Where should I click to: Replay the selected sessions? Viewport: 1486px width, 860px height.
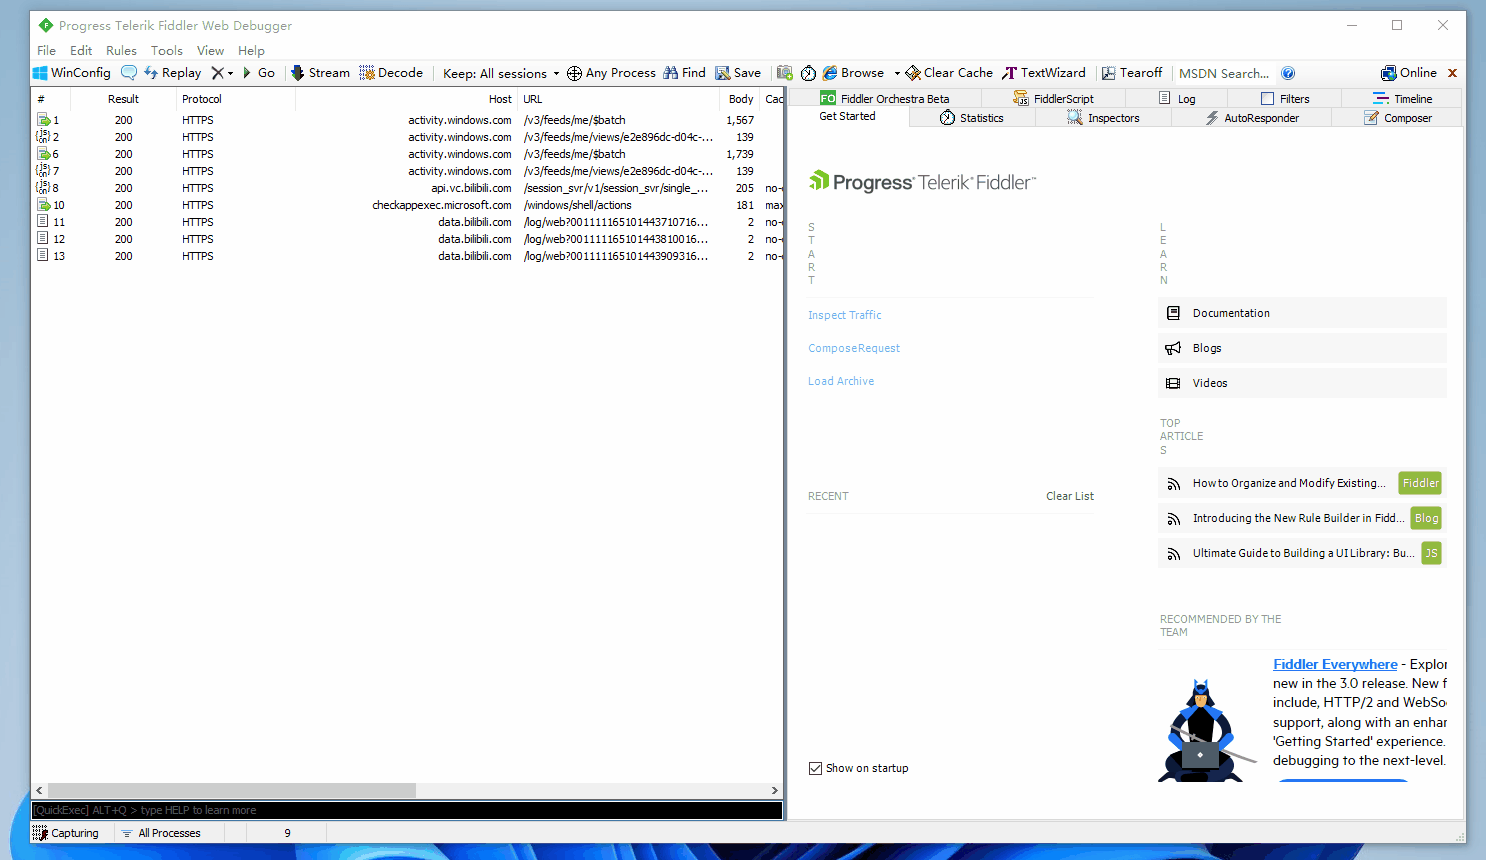173,73
